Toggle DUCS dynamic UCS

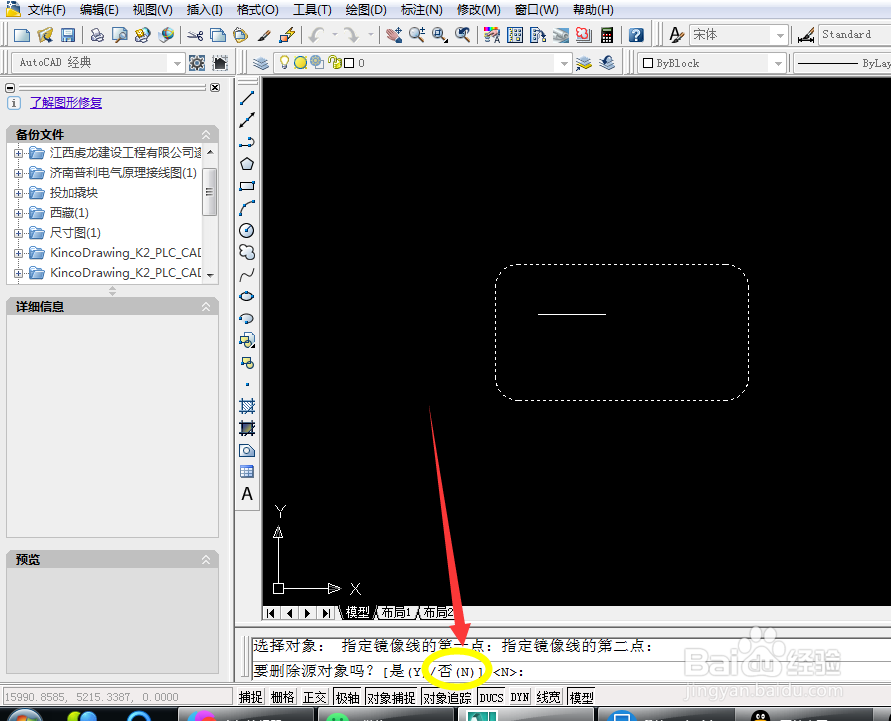(492, 697)
